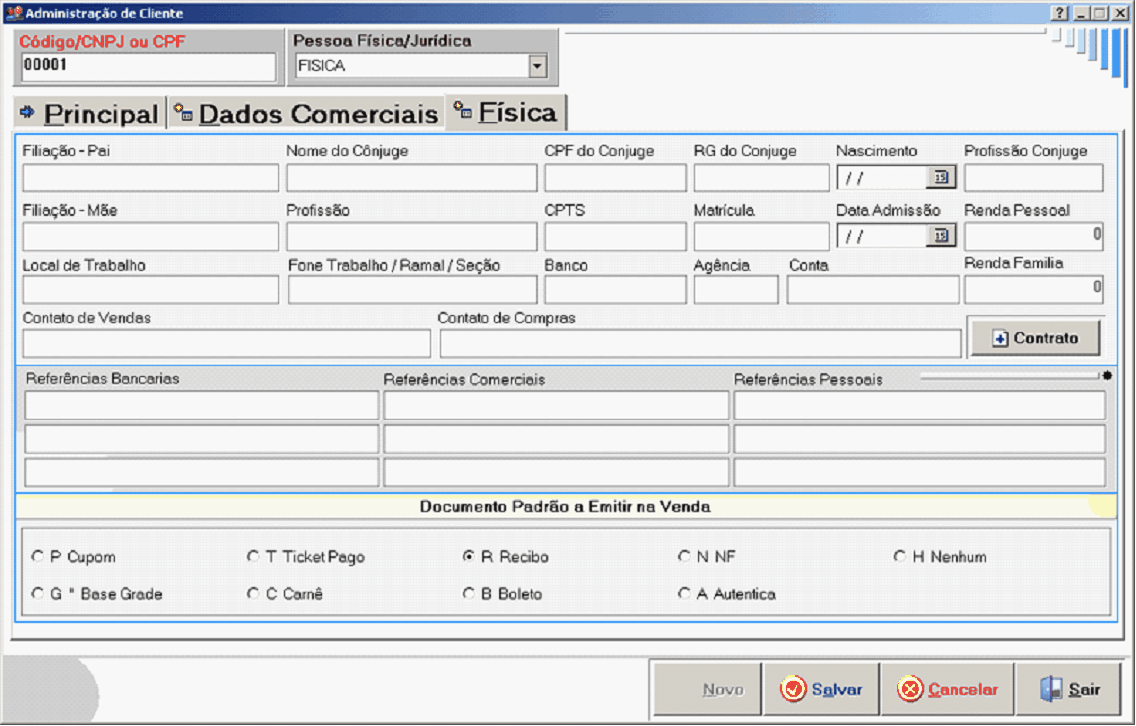This screenshot has width=1136, height=726.
Task: Click the Contrato button
Action: tap(1035, 338)
